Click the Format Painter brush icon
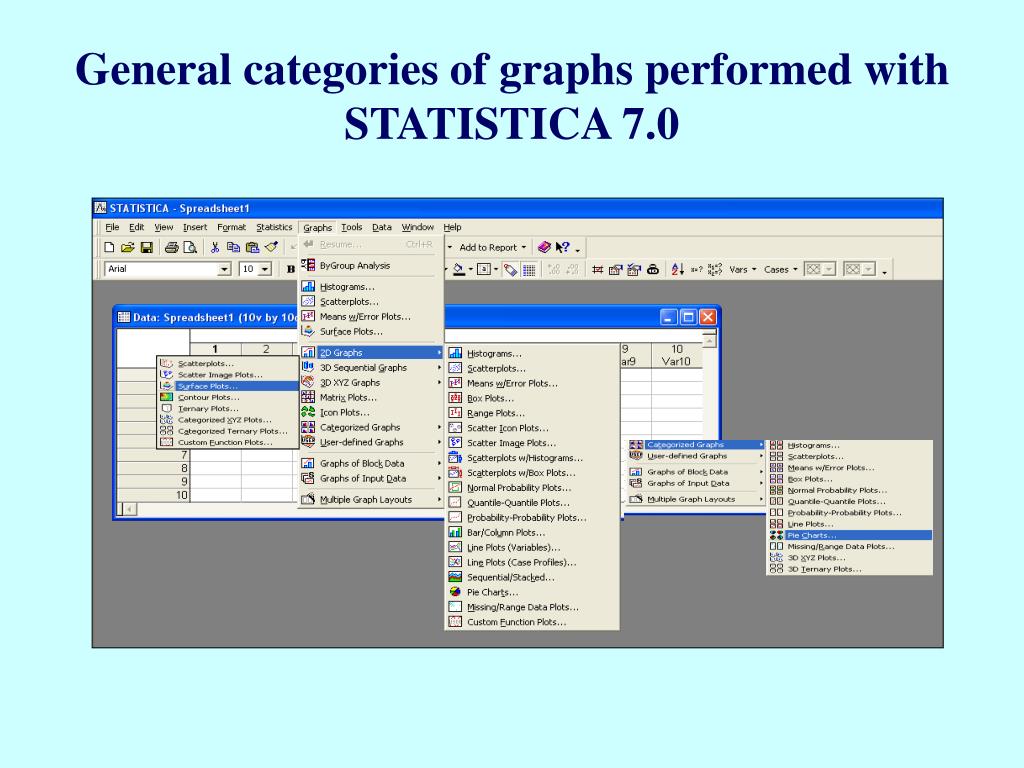 coord(271,248)
